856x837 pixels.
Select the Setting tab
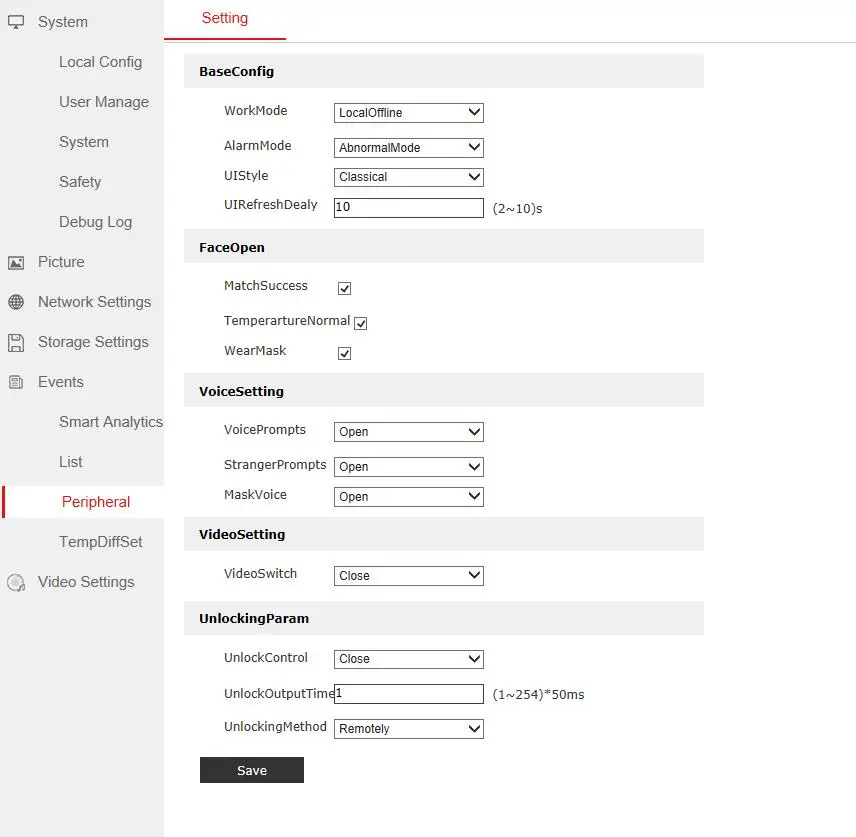coord(225,18)
